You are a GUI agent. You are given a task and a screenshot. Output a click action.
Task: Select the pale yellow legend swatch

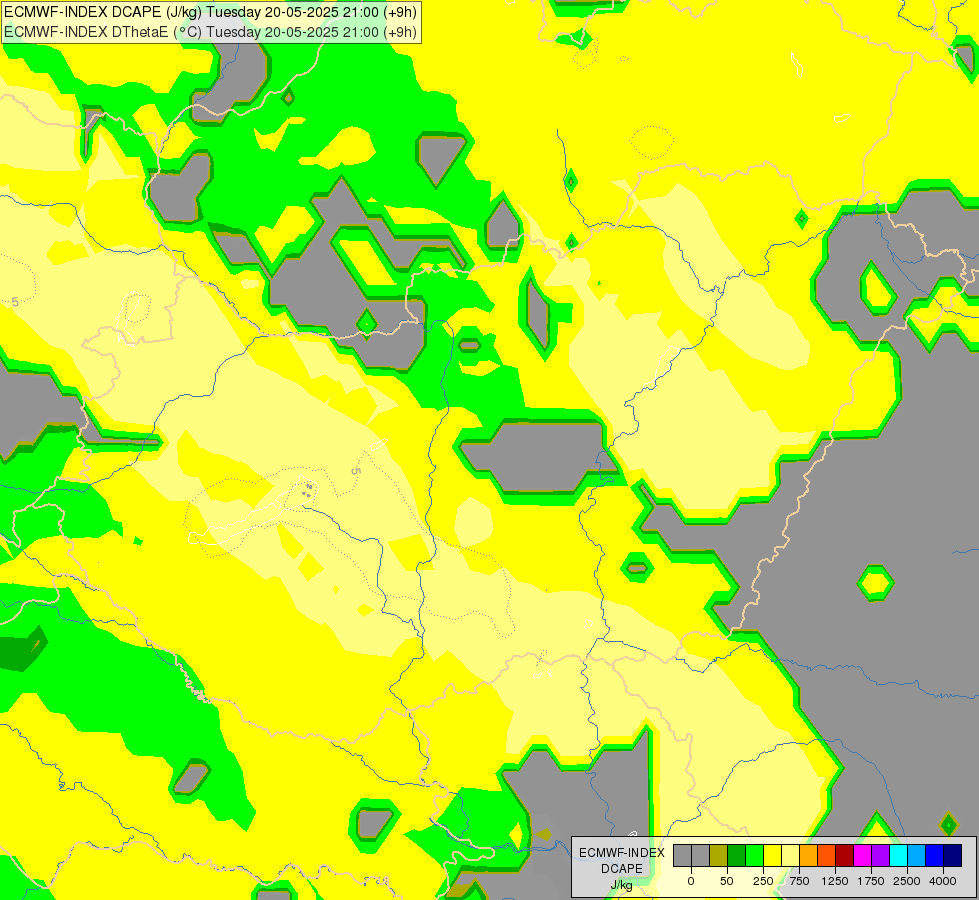[790, 855]
